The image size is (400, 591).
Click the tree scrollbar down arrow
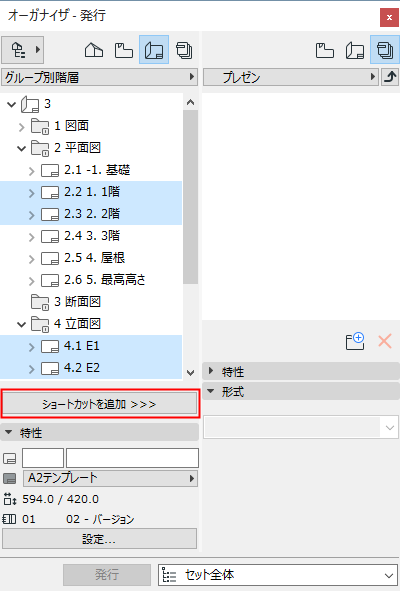[190, 373]
